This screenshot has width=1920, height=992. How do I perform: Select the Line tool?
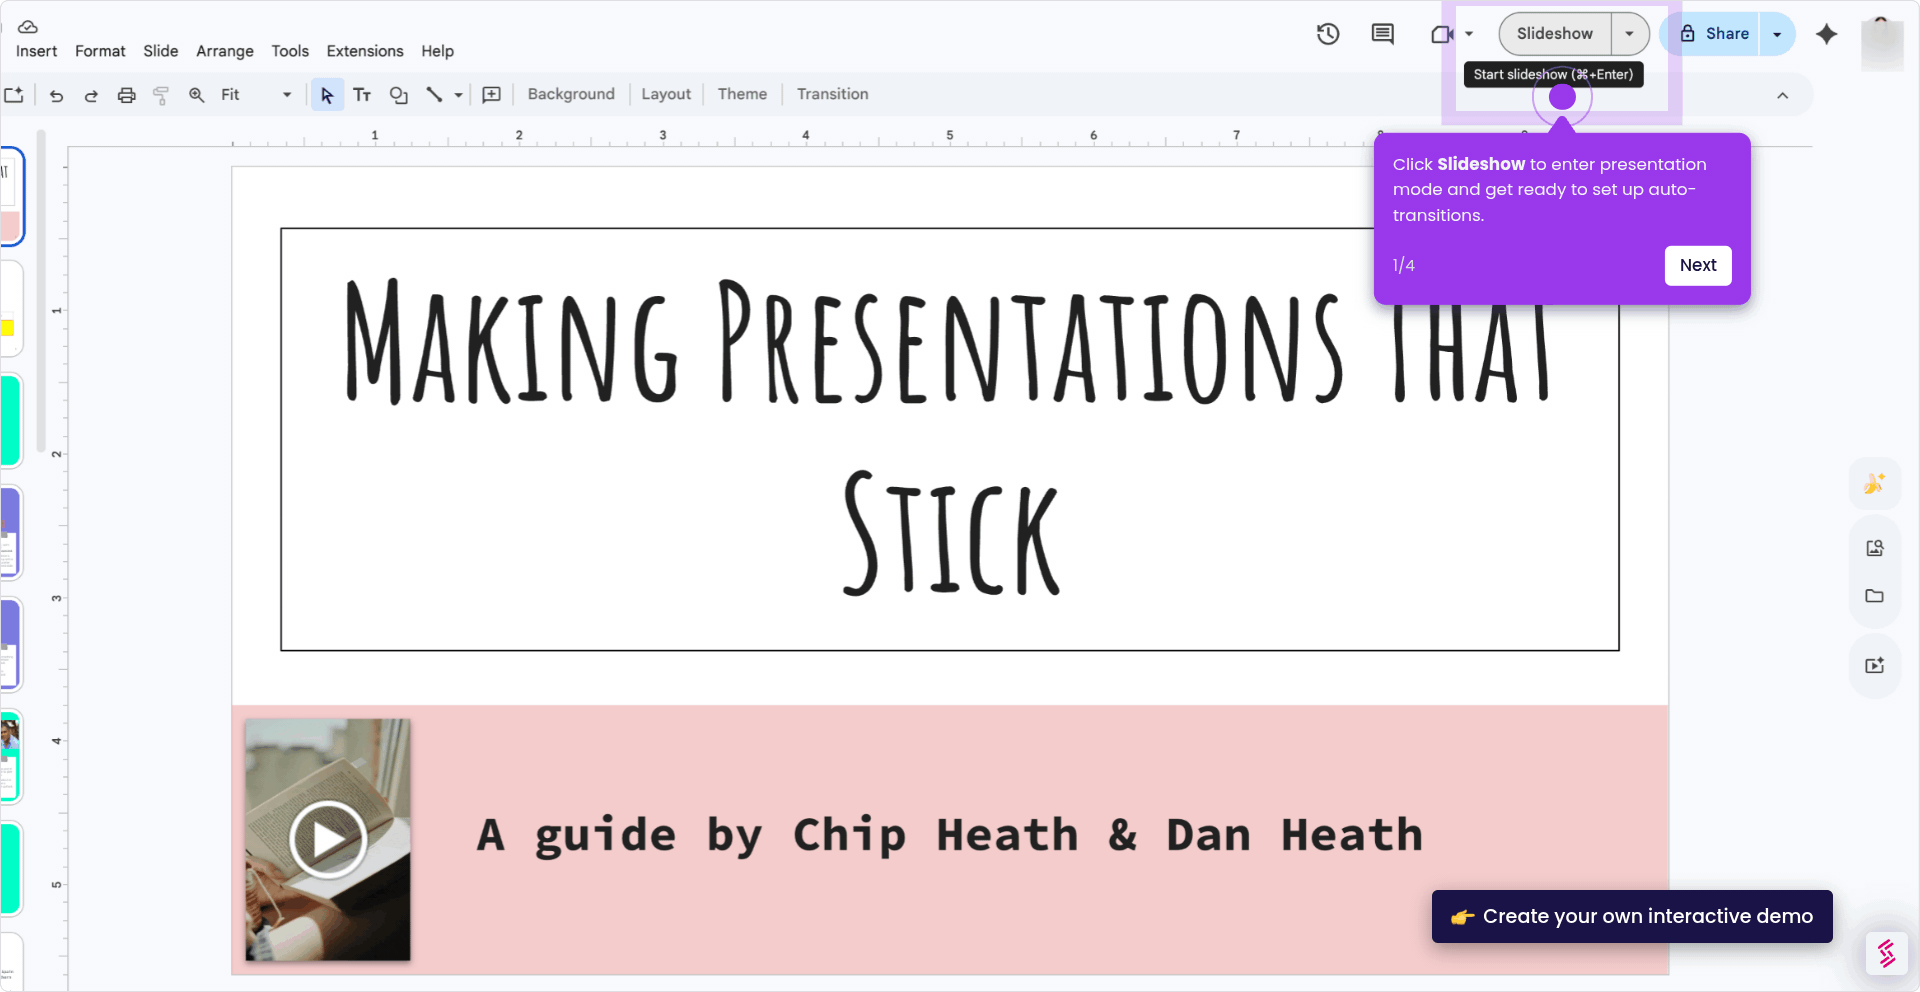[x=434, y=95]
